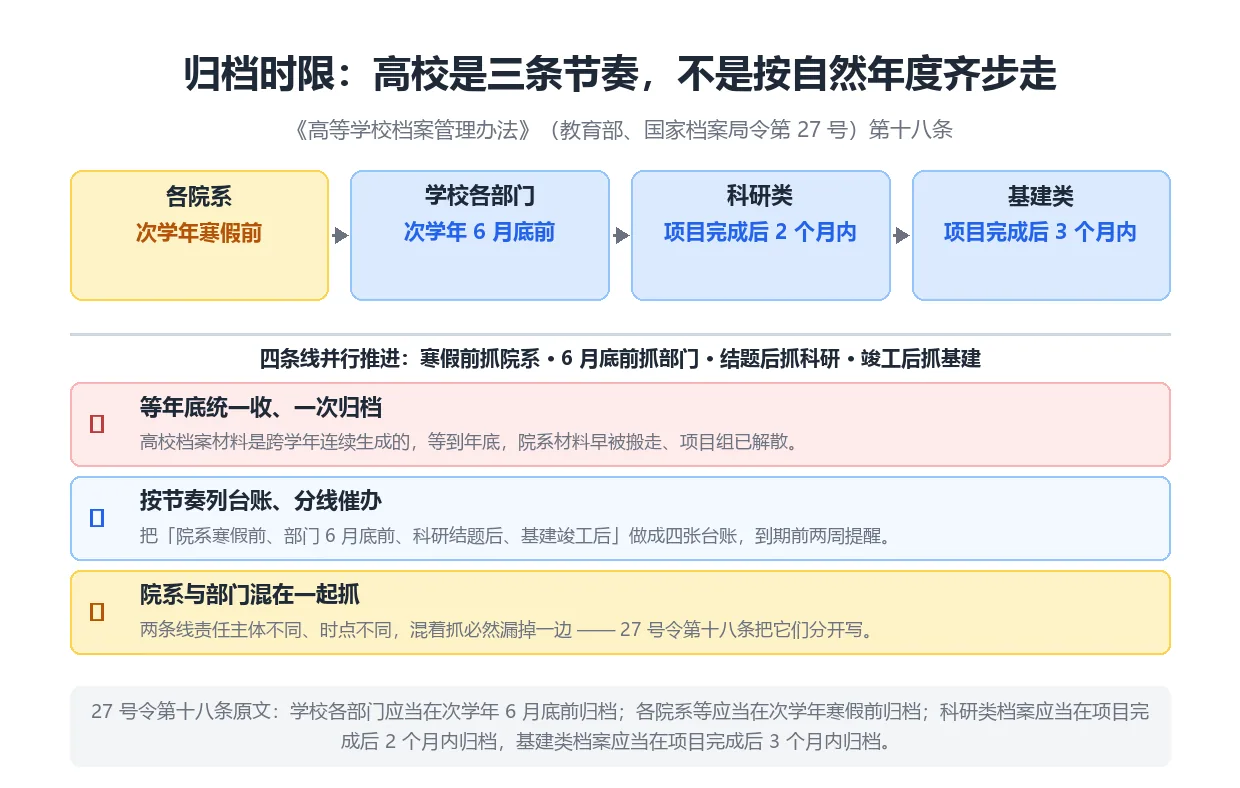
Task: Click the 科研类 card heading
Action: (760, 197)
